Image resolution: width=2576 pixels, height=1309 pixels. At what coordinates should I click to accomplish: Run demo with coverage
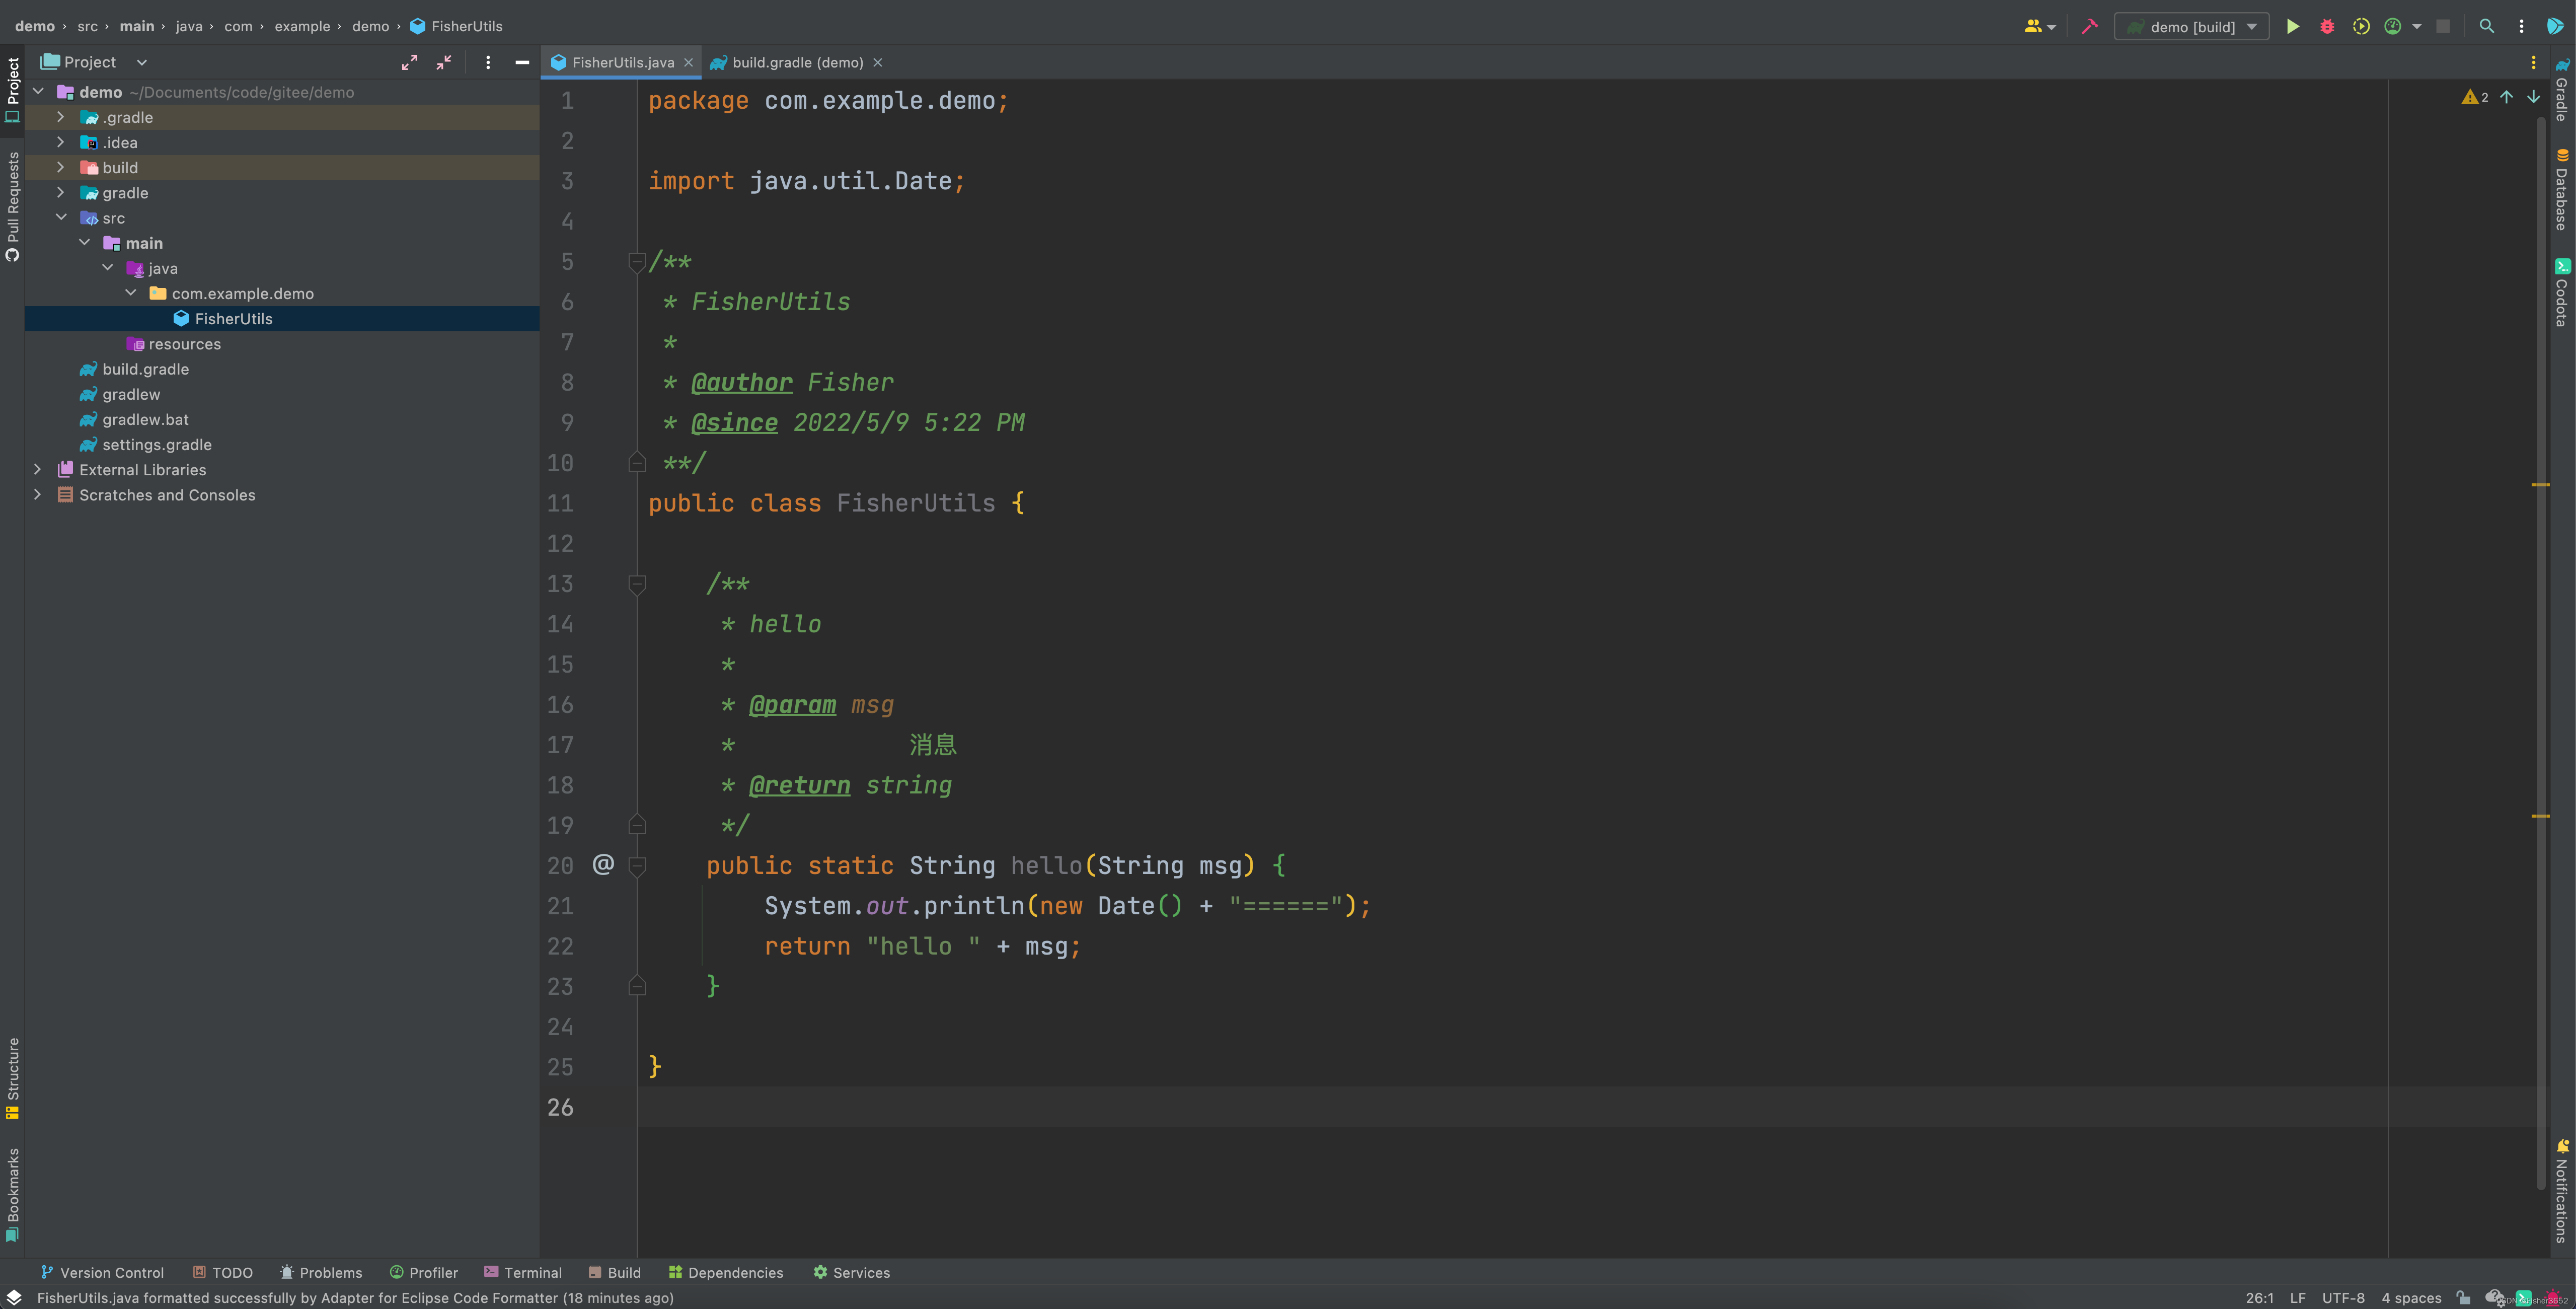click(2360, 27)
